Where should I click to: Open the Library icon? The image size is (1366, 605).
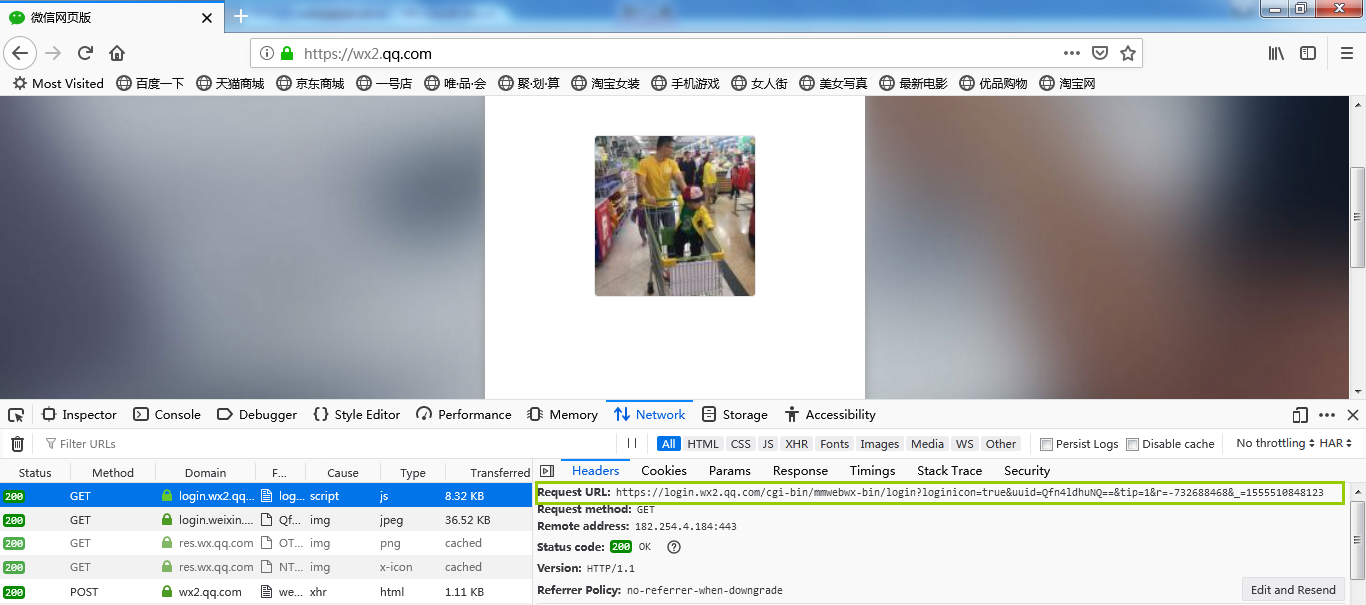click(x=1276, y=53)
